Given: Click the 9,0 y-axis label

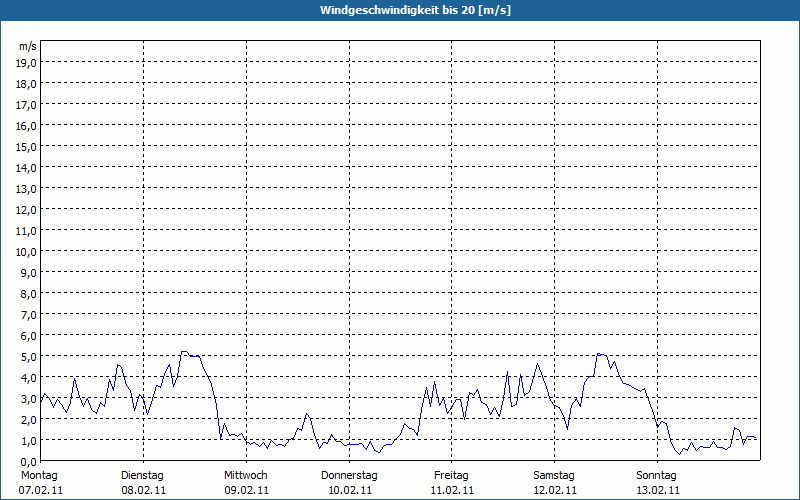Looking at the screenshot, I should (28, 272).
